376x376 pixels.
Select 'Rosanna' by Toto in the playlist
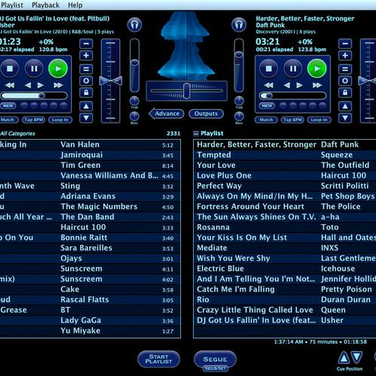tap(285, 227)
